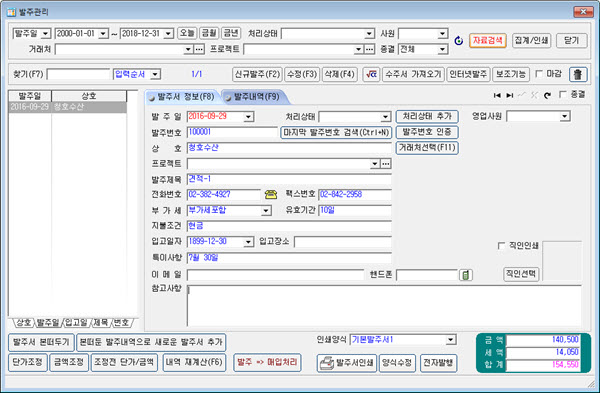Click the 수주서 가져오기 button
The width and height of the screenshot is (600, 393).
pyautogui.click(x=413, y=74)
